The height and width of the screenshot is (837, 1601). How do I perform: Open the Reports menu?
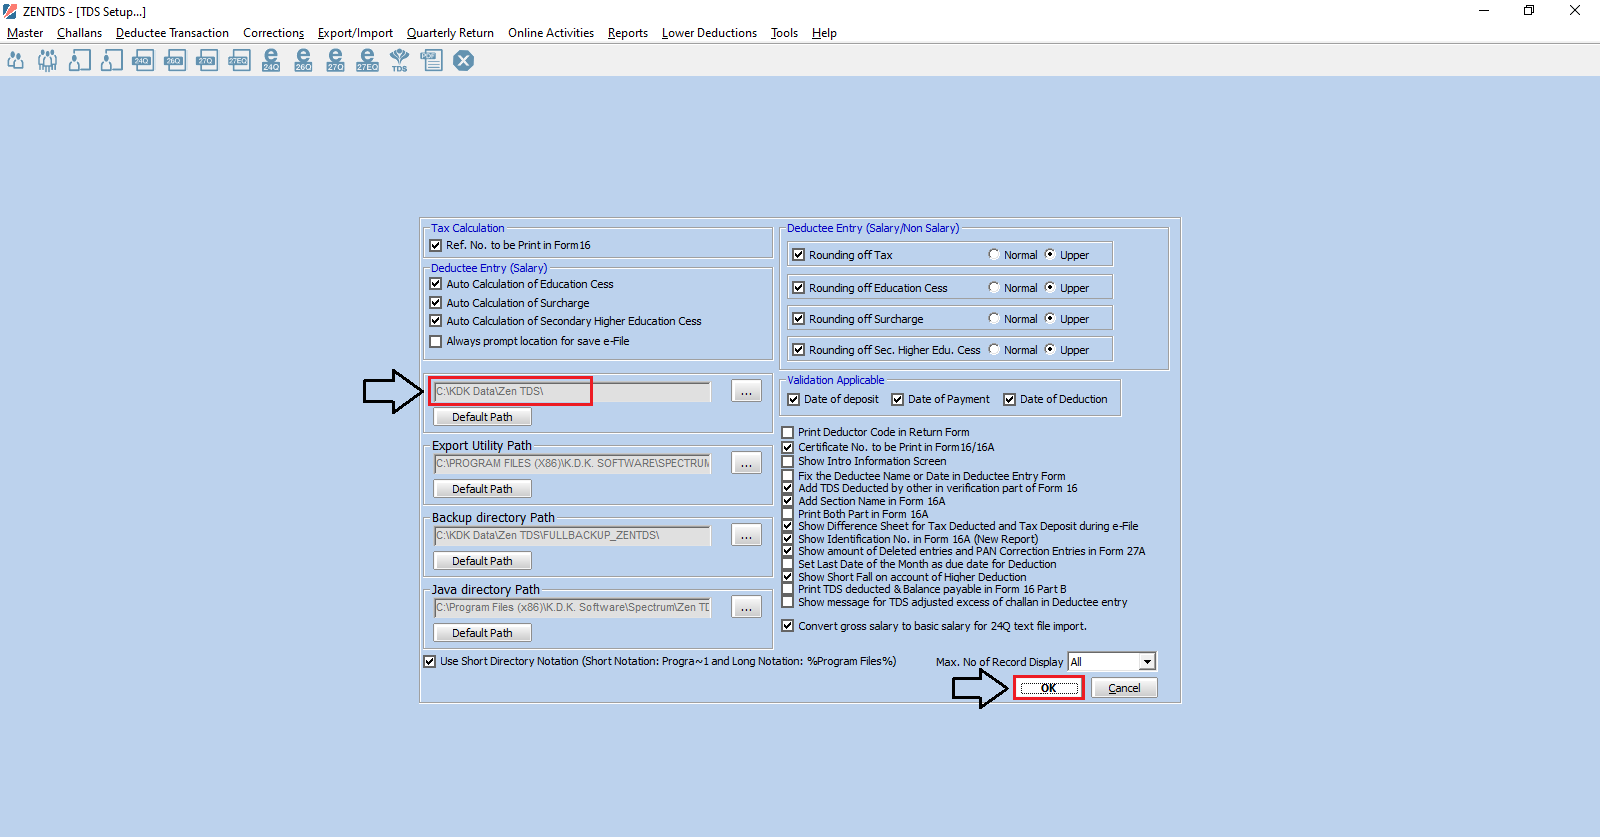pos(627,33)
